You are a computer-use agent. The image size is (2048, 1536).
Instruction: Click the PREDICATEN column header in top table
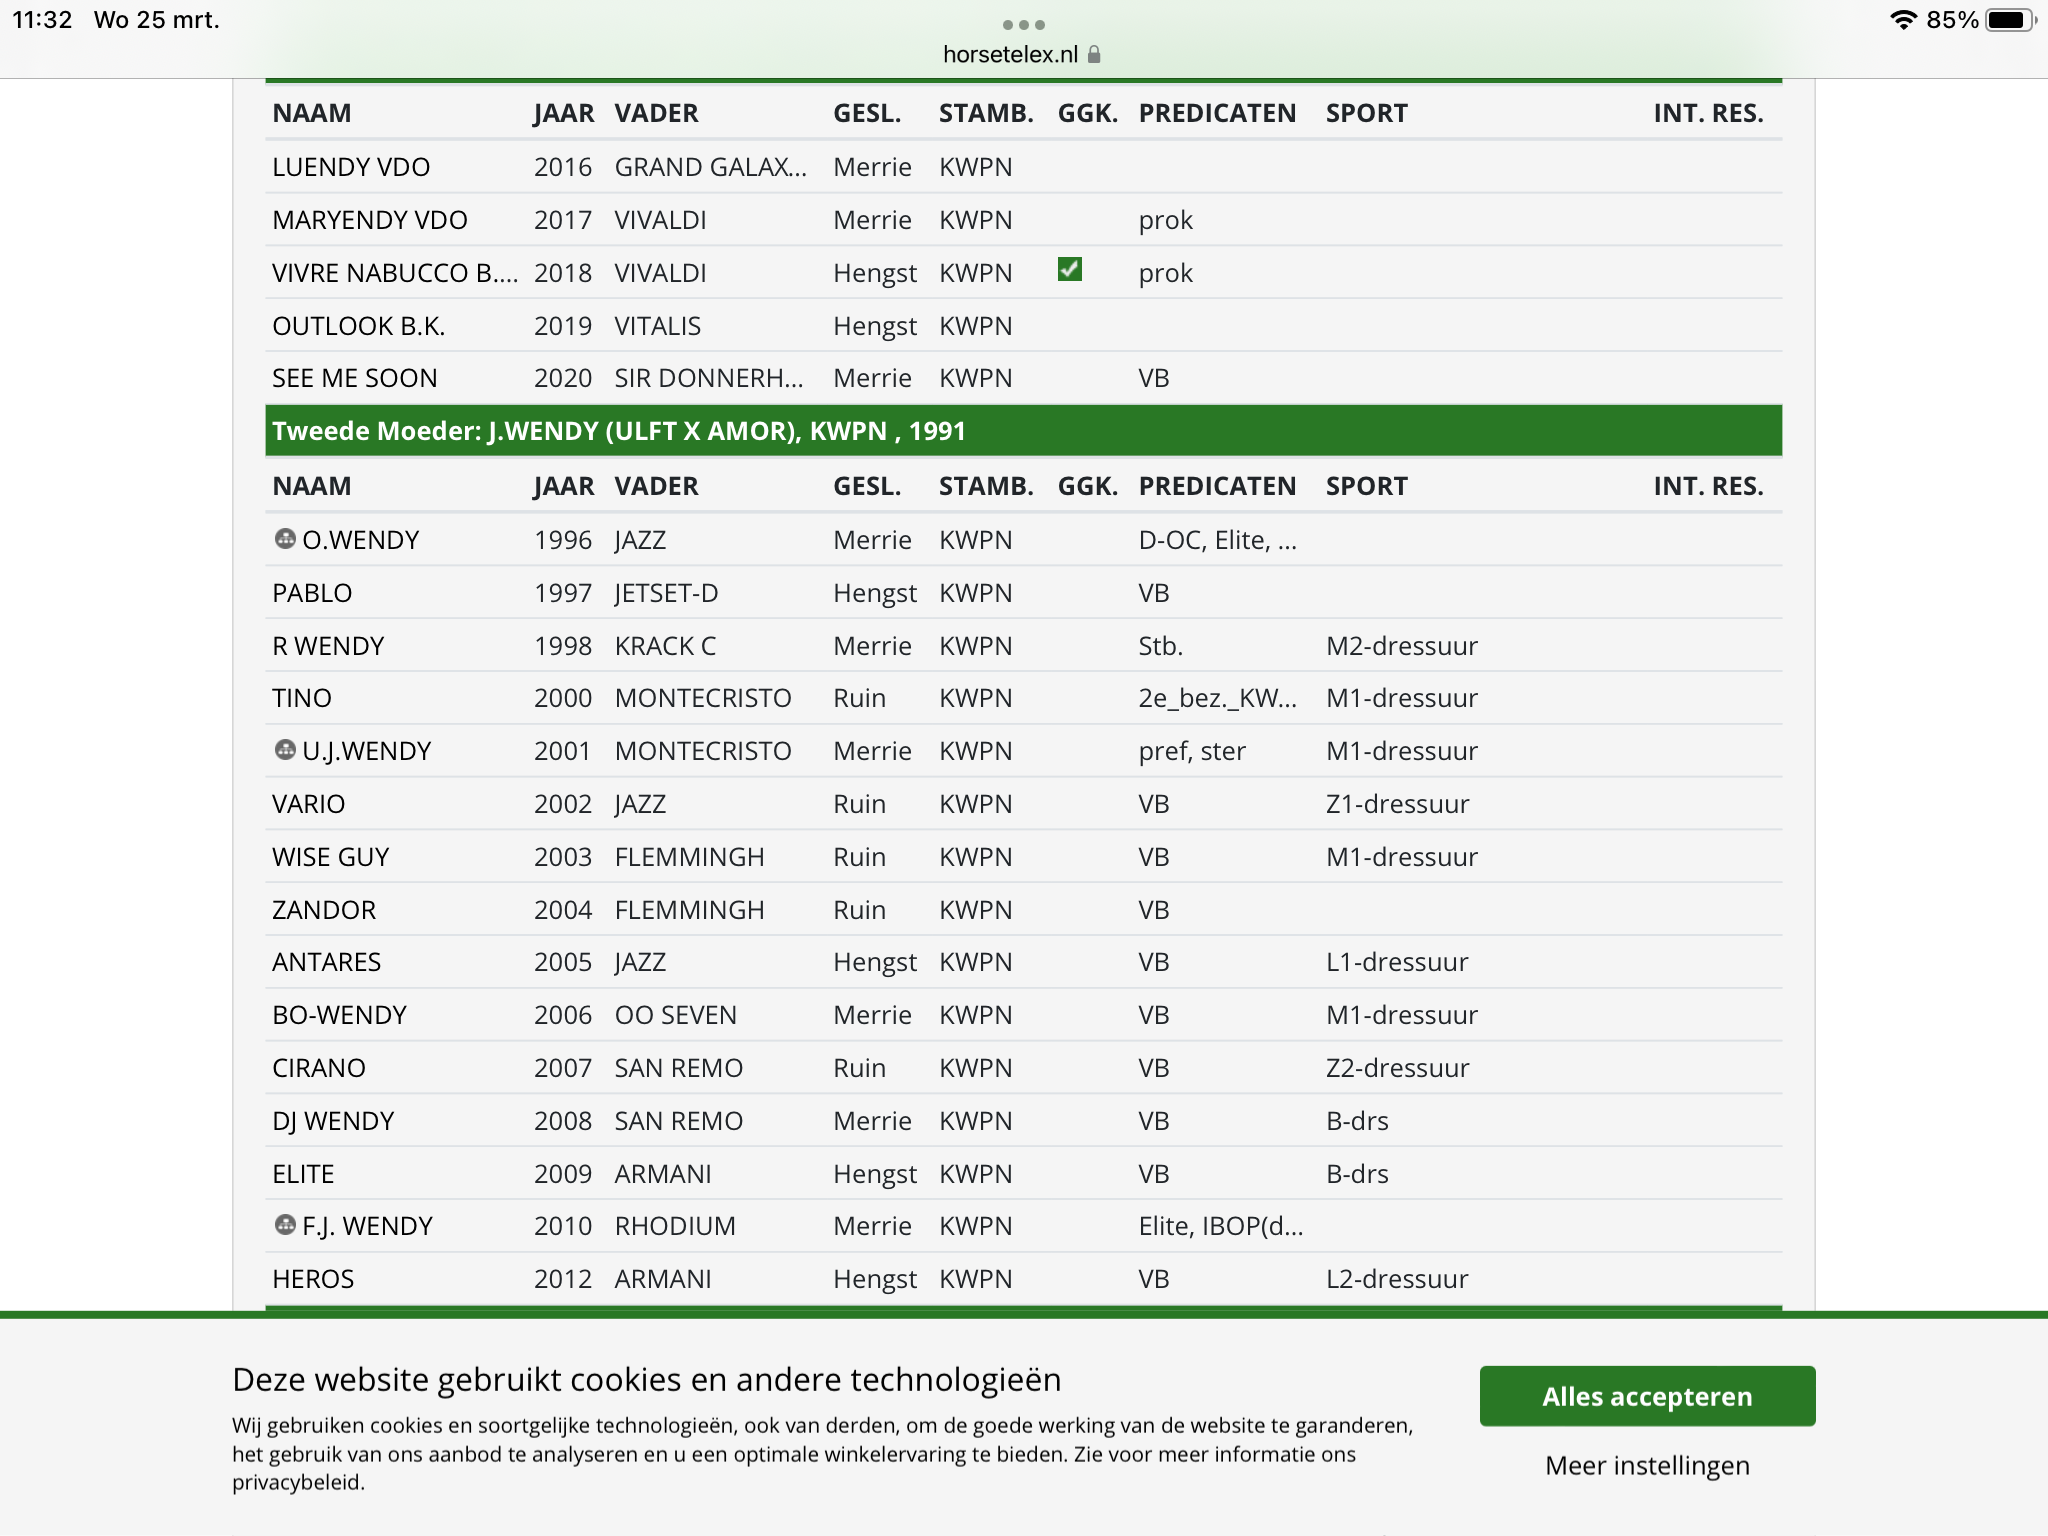[1218, 113]
